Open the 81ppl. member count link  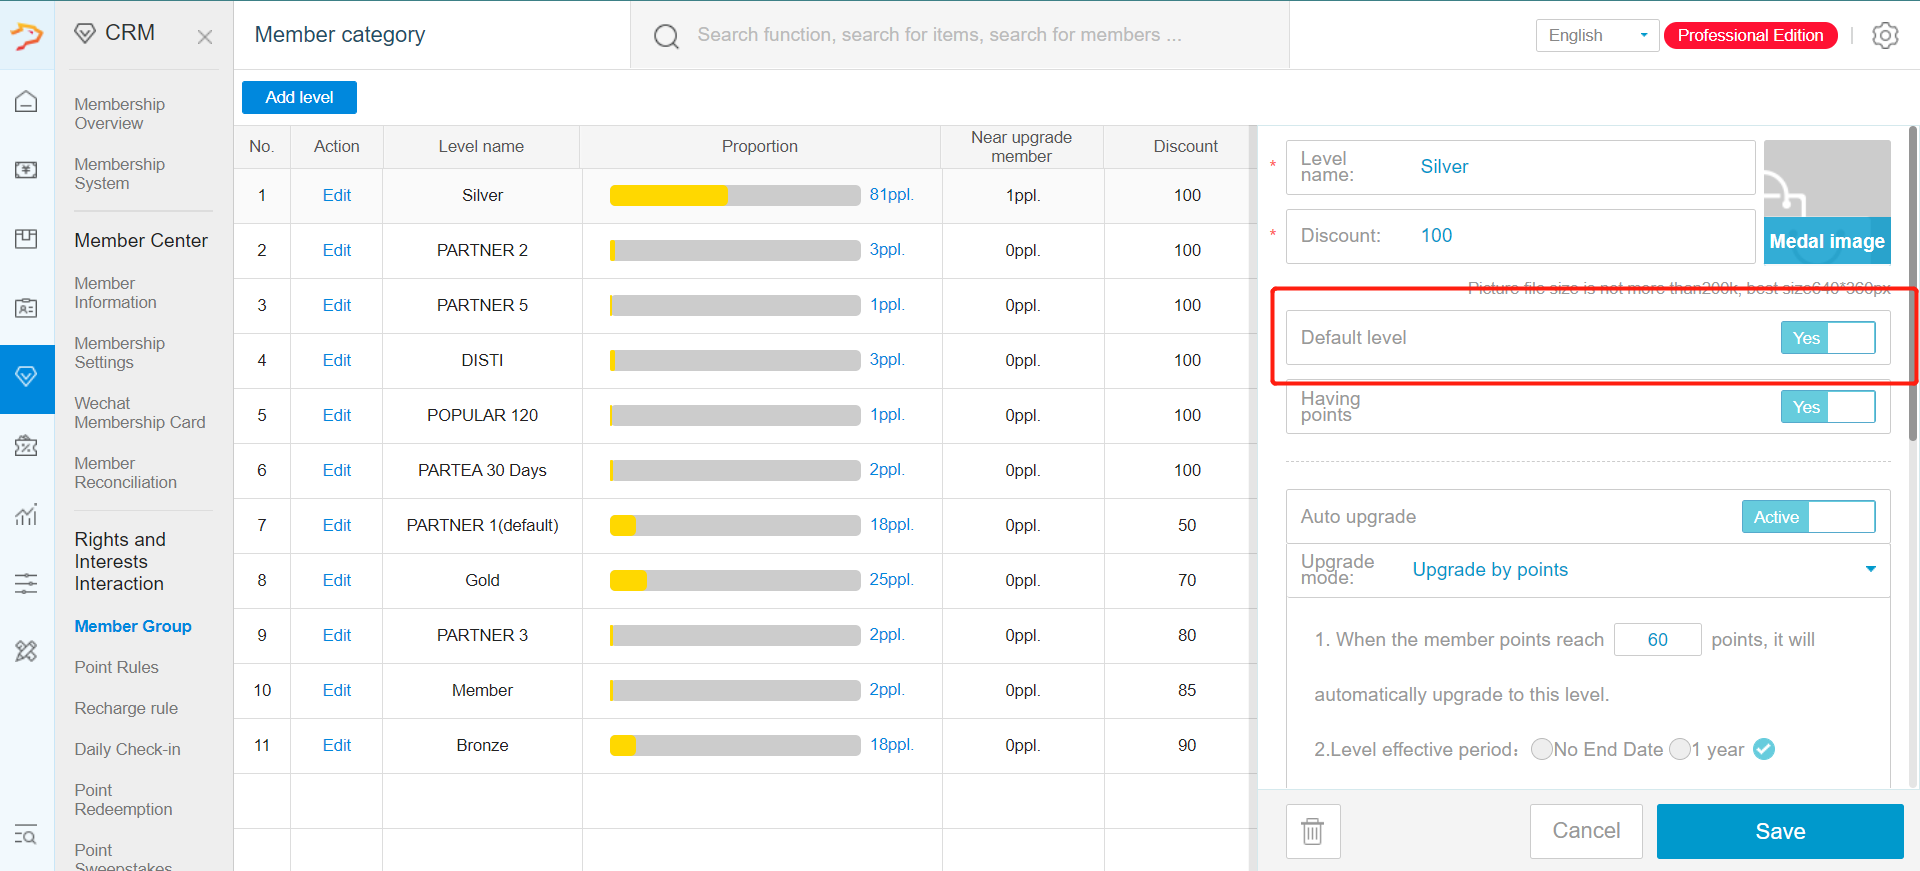(x=891, y=195)
